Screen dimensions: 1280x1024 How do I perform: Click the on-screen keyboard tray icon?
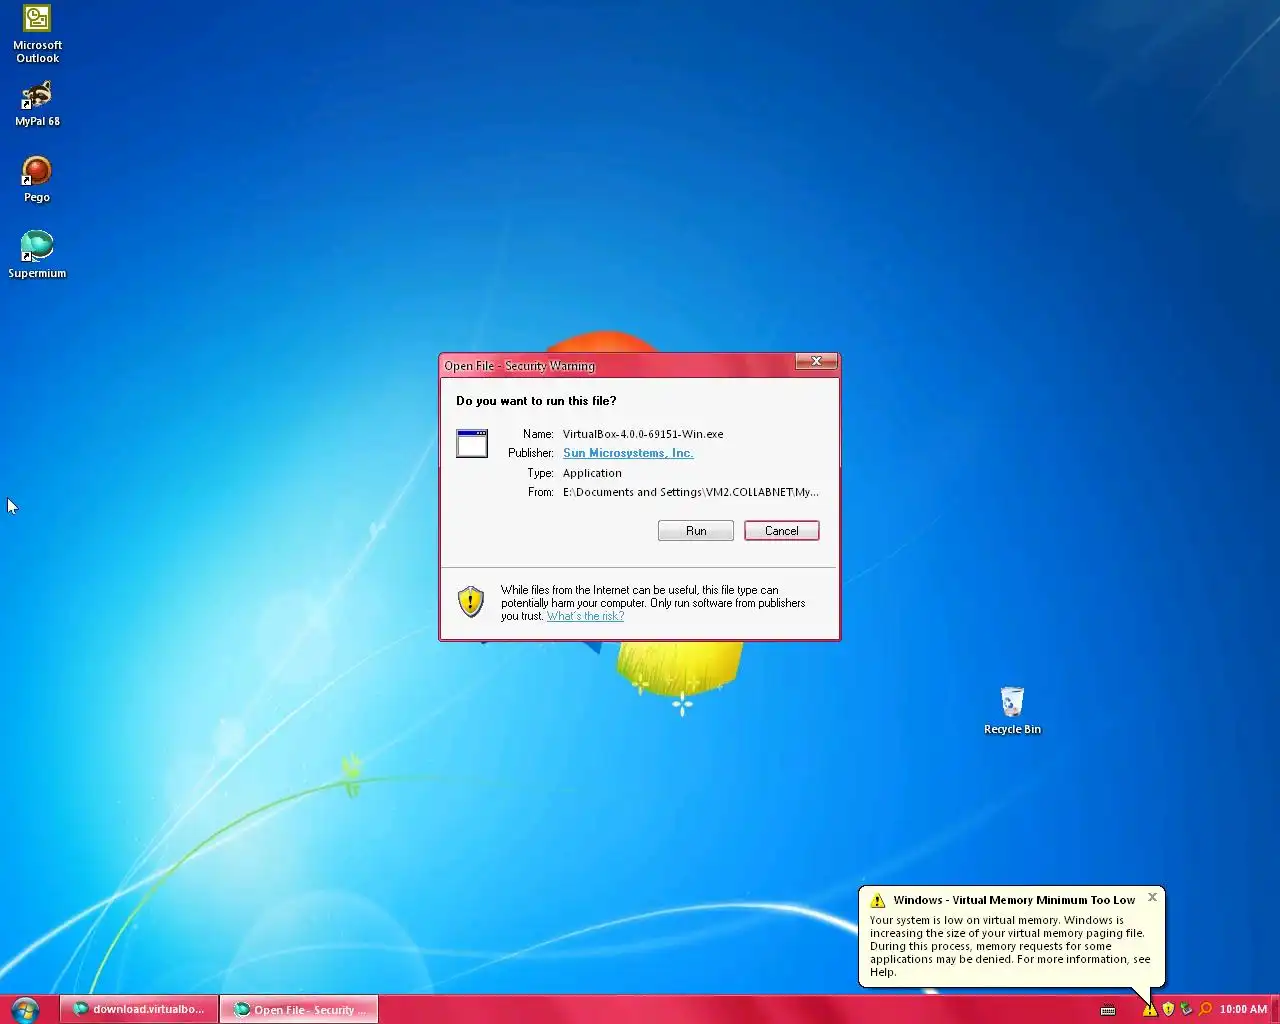point(1108,1010)
